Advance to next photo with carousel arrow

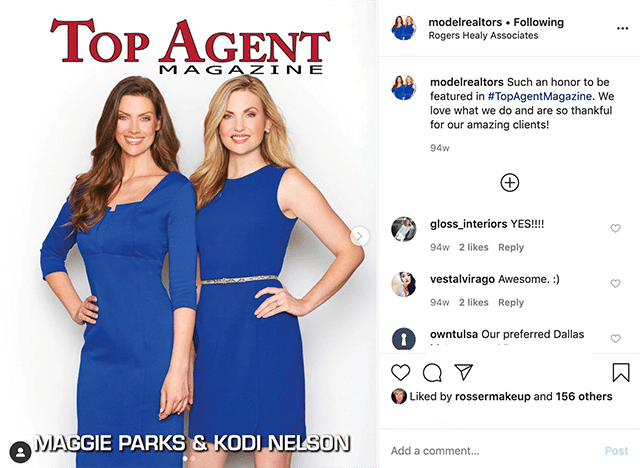360,236
